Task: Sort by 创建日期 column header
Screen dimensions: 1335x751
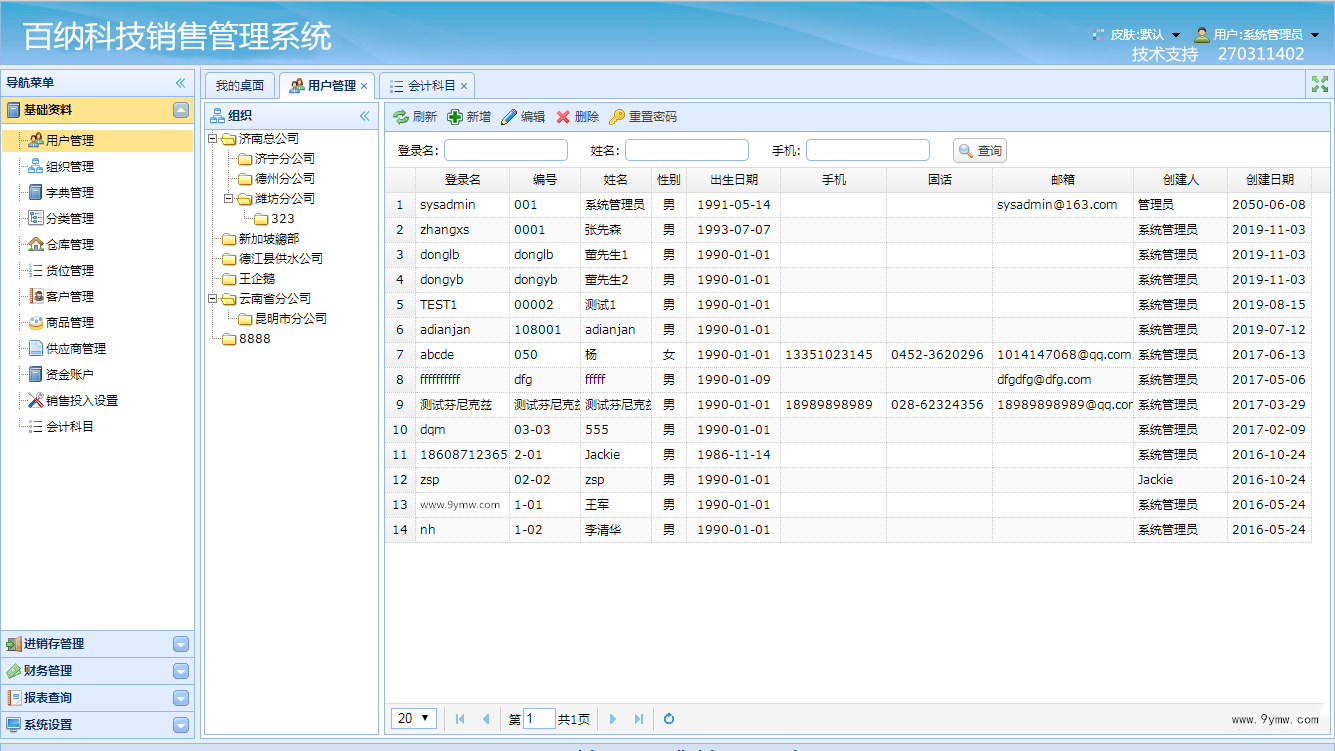Action: click(1270, 180)
